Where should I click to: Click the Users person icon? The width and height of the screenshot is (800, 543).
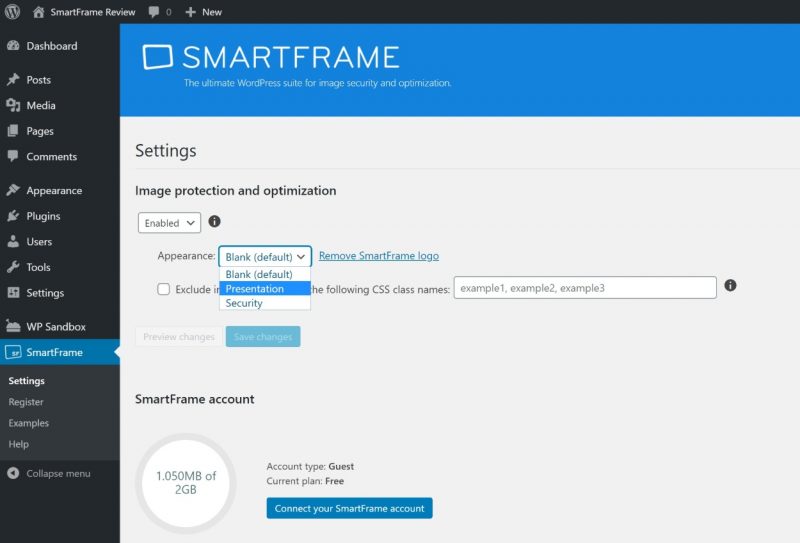pos(13,241)
